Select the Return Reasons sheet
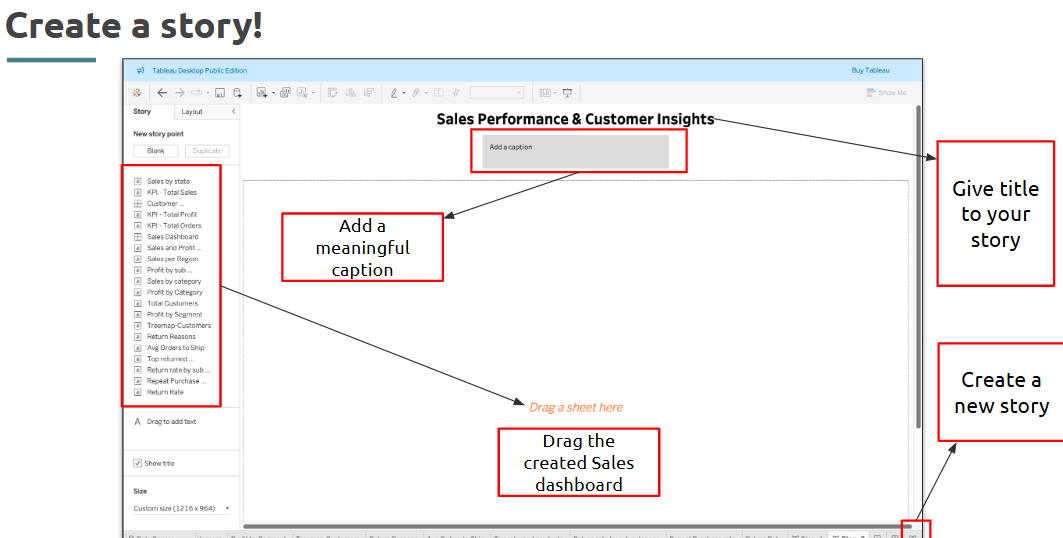1063x538 pixels. click(172, 337)
